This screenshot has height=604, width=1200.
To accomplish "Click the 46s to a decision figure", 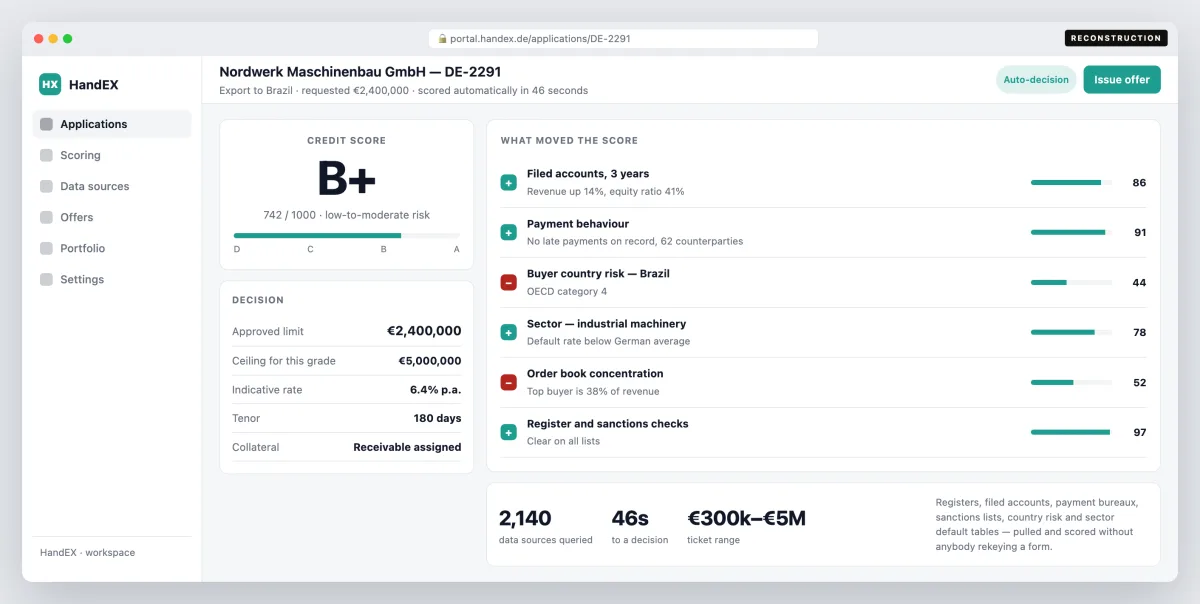I will coord(630,519).
